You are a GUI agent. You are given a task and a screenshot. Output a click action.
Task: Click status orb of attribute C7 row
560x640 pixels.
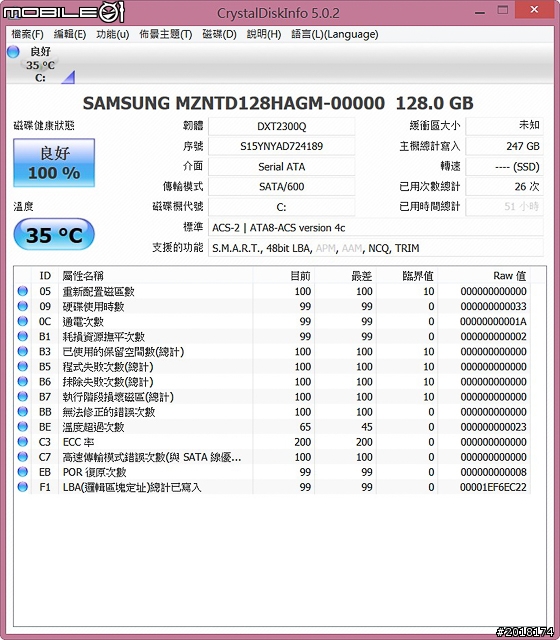click(22, 457)
